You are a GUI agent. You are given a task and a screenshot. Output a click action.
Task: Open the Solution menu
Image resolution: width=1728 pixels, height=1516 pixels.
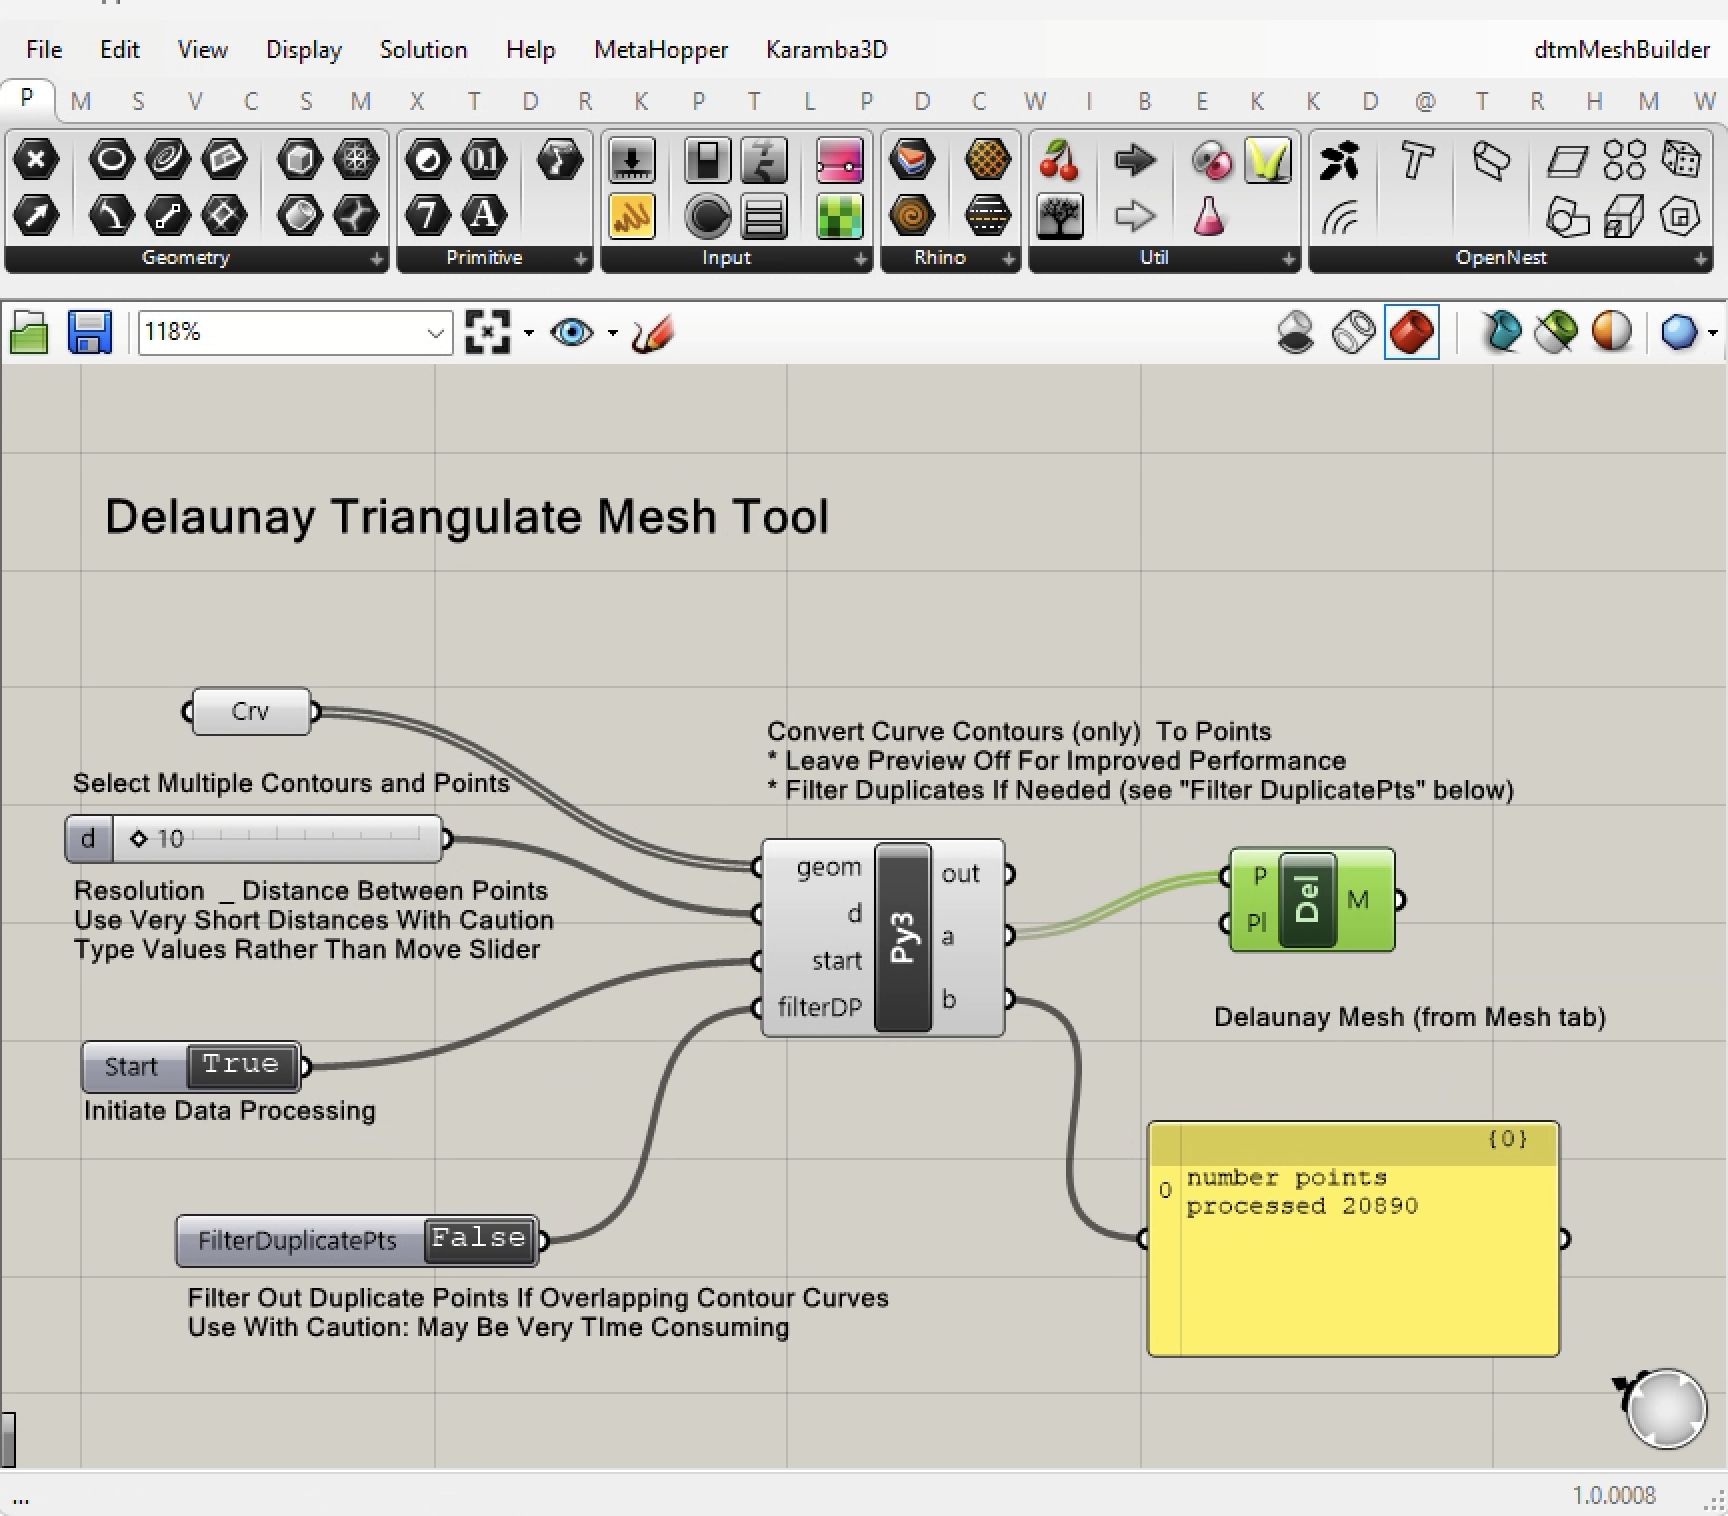coord(423,49)
